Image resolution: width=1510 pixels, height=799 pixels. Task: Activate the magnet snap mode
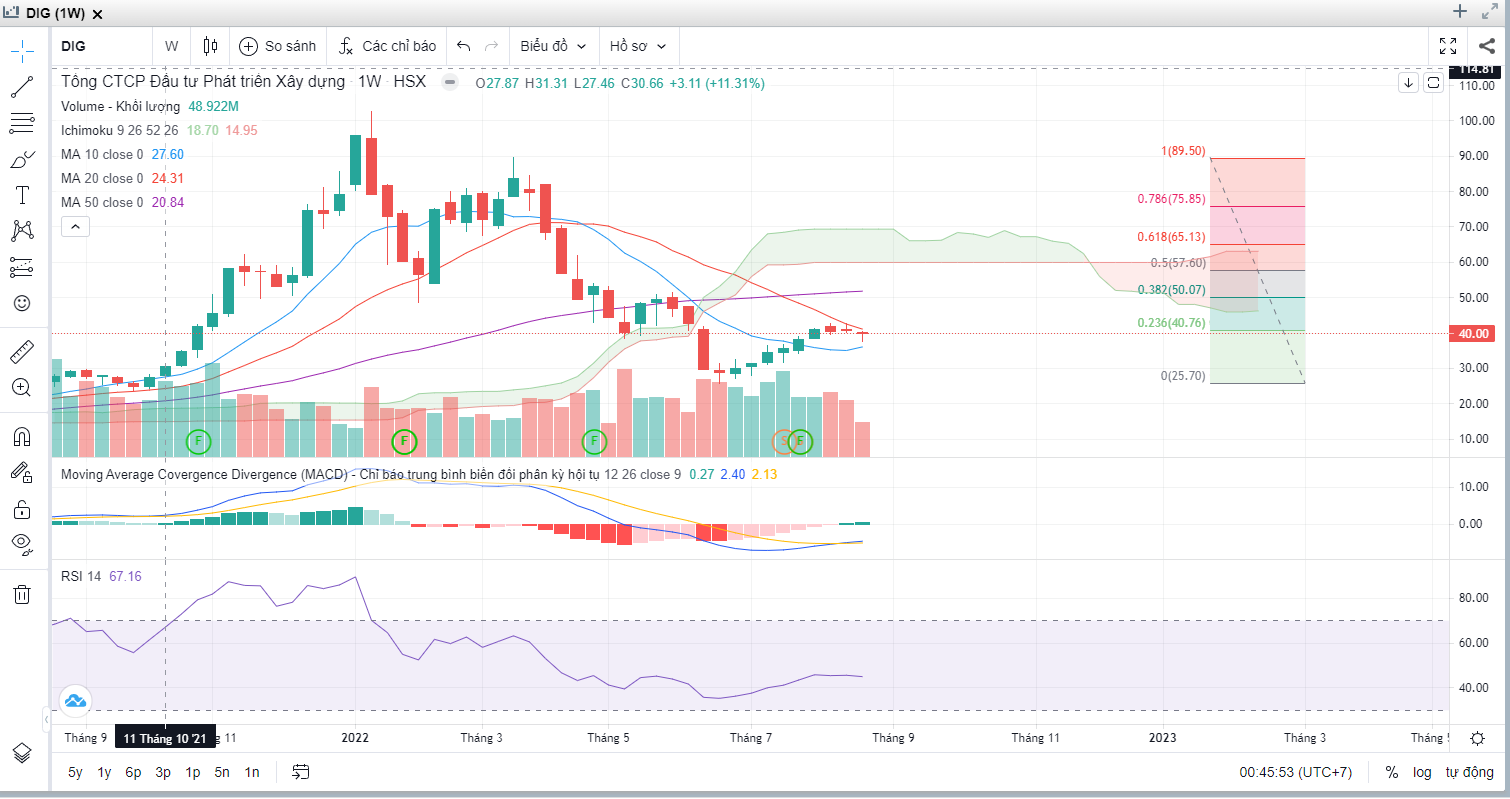coord(22,436)
